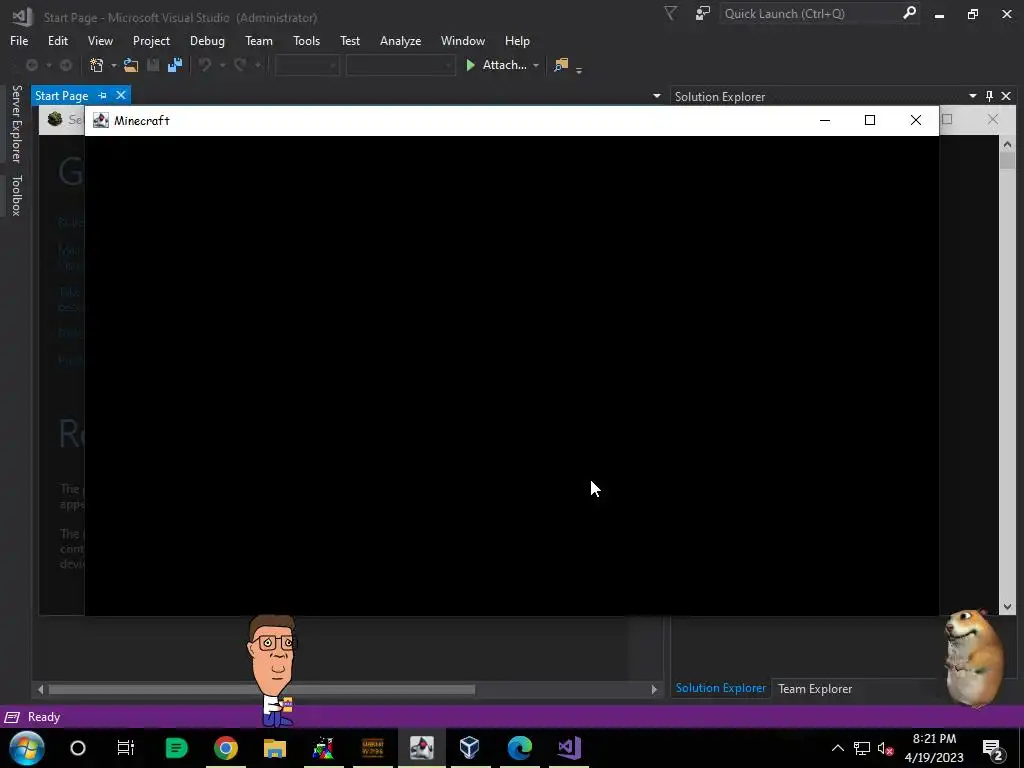Open the Server Explorer side tab
This screenshot has width=1024, height=768.
click(x=16, y=123)
